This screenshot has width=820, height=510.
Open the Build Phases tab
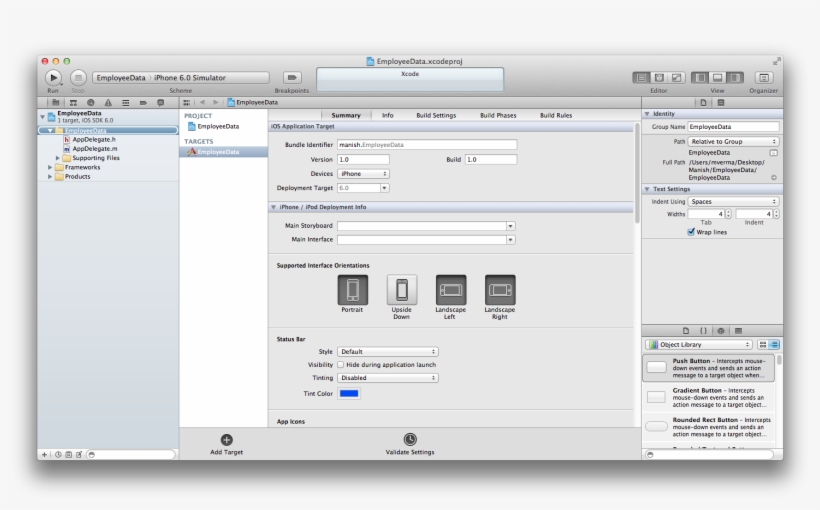click(x=498, y=115)
